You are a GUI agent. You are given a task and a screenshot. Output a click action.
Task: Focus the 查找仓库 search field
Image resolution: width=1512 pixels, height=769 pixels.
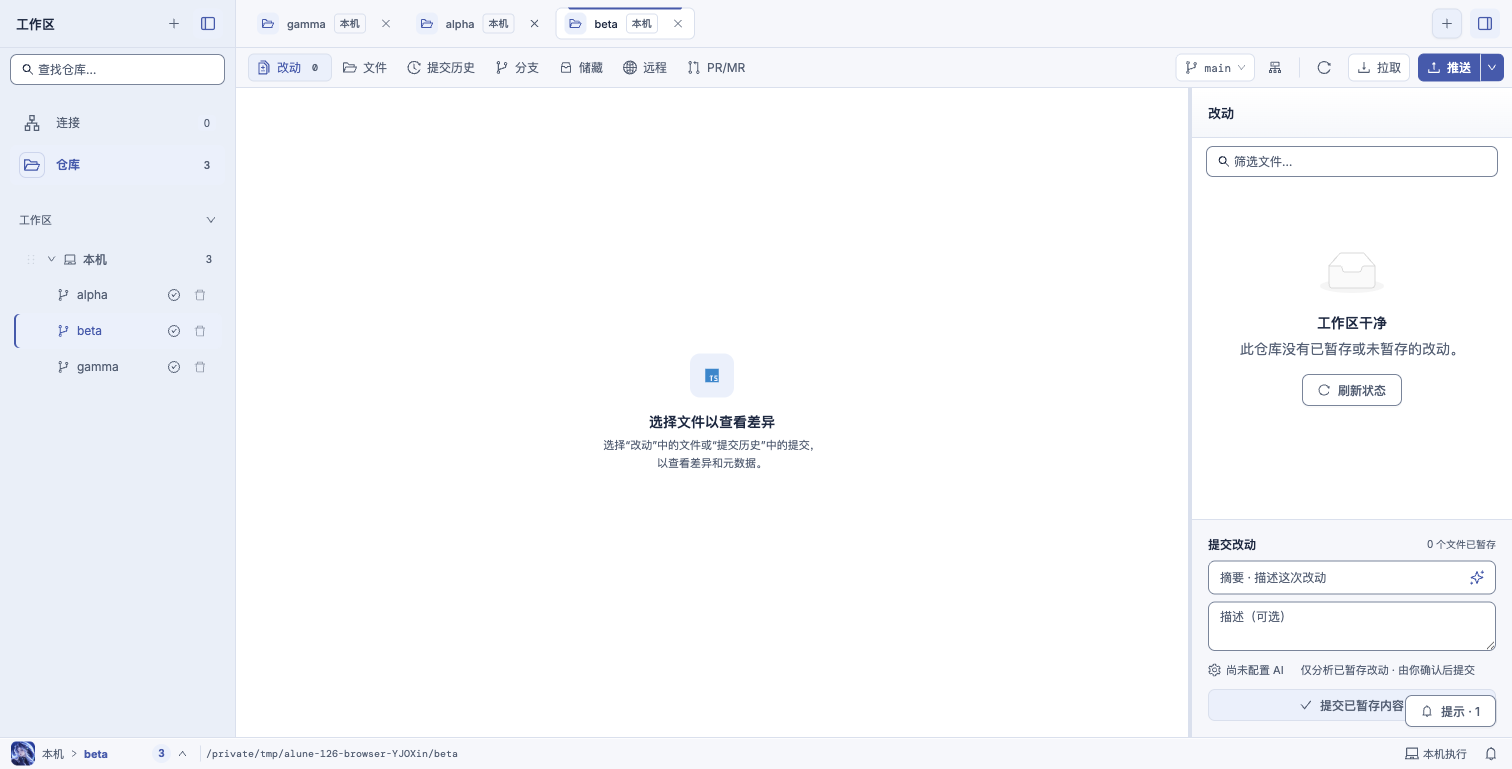click(x=117, y=69)
